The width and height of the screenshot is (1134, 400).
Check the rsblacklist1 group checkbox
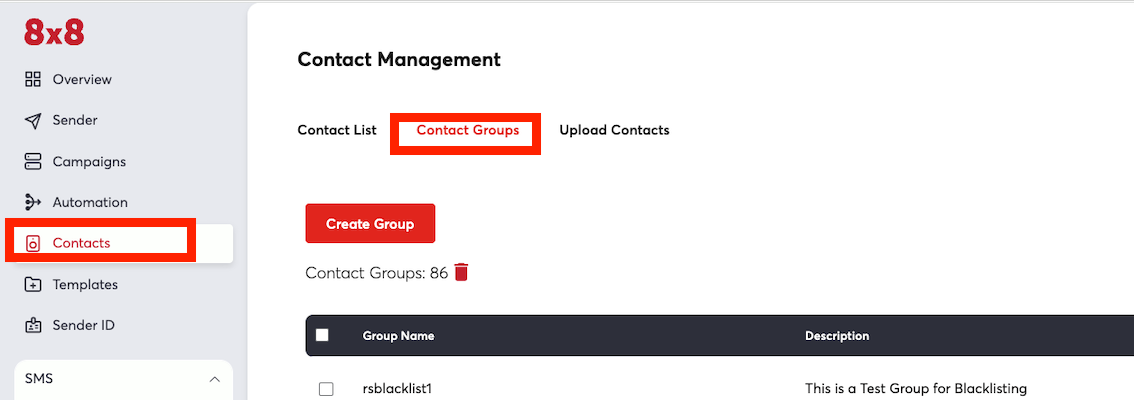(326, 389)
